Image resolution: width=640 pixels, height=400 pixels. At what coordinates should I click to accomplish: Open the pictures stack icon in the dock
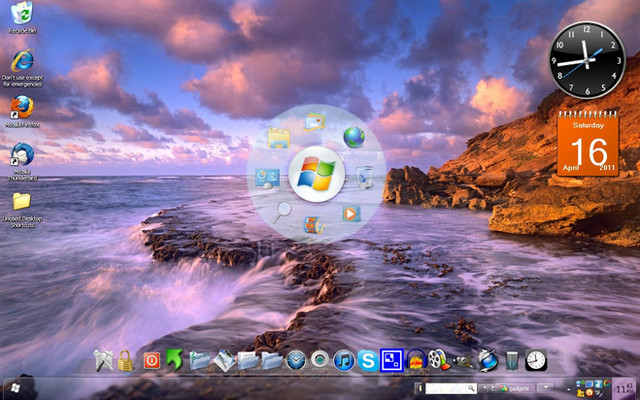click(x=224, y=361)
